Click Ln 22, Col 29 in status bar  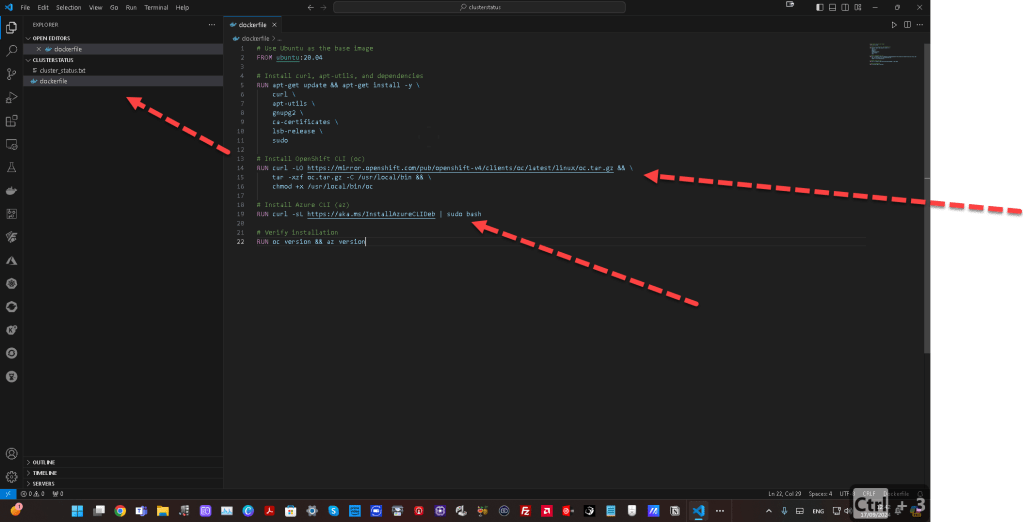pyautogui.click(x=785, y=494)
